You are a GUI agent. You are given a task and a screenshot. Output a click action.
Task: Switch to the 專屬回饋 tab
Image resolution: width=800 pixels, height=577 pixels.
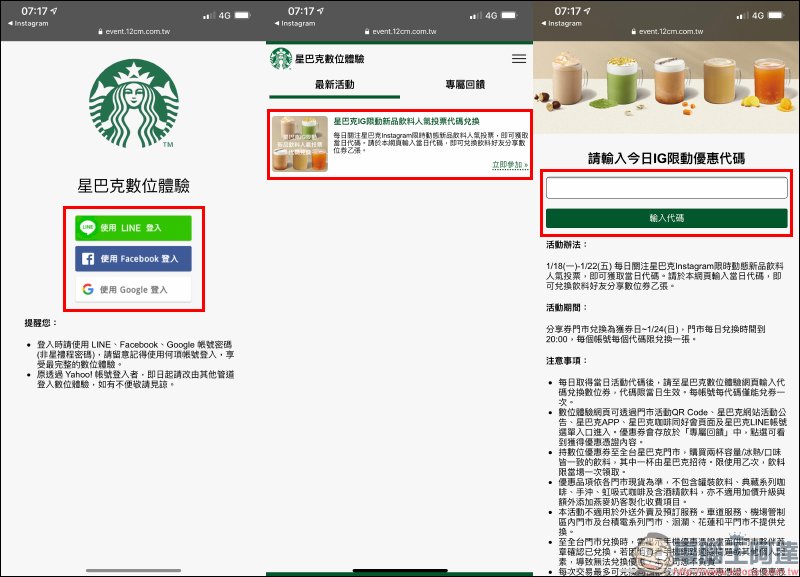(x=465, y=85)
